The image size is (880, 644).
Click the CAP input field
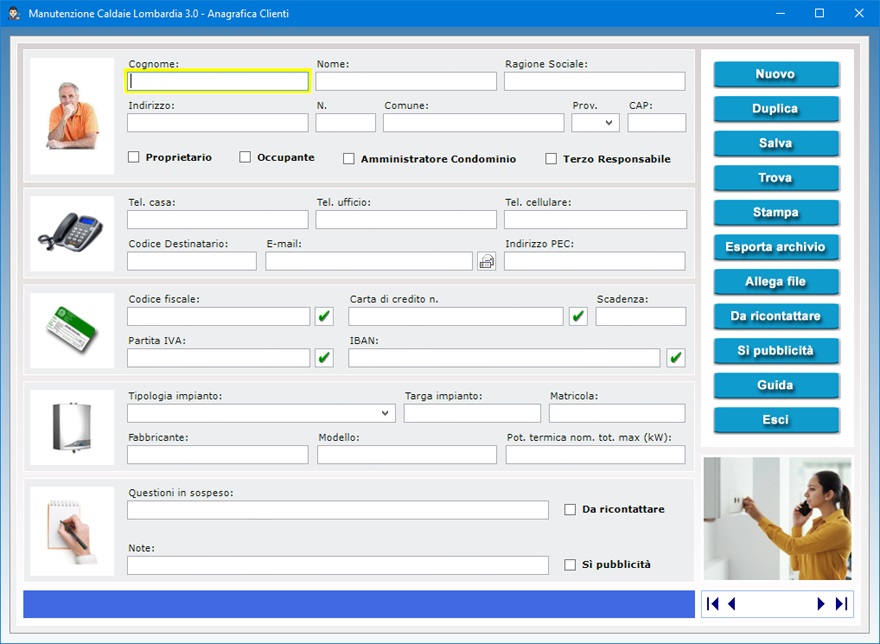pos(657,123)
